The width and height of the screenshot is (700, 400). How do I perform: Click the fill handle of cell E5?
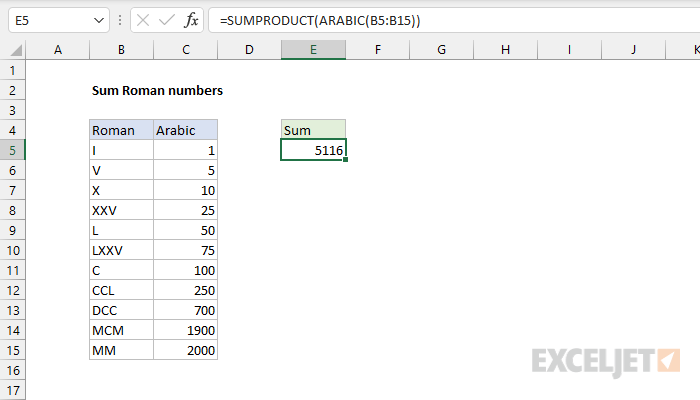tap(346, 160)
